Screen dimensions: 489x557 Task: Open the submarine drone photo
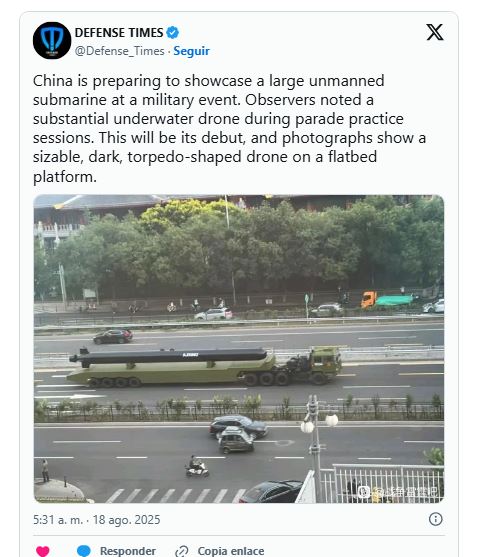pos(239,348)
